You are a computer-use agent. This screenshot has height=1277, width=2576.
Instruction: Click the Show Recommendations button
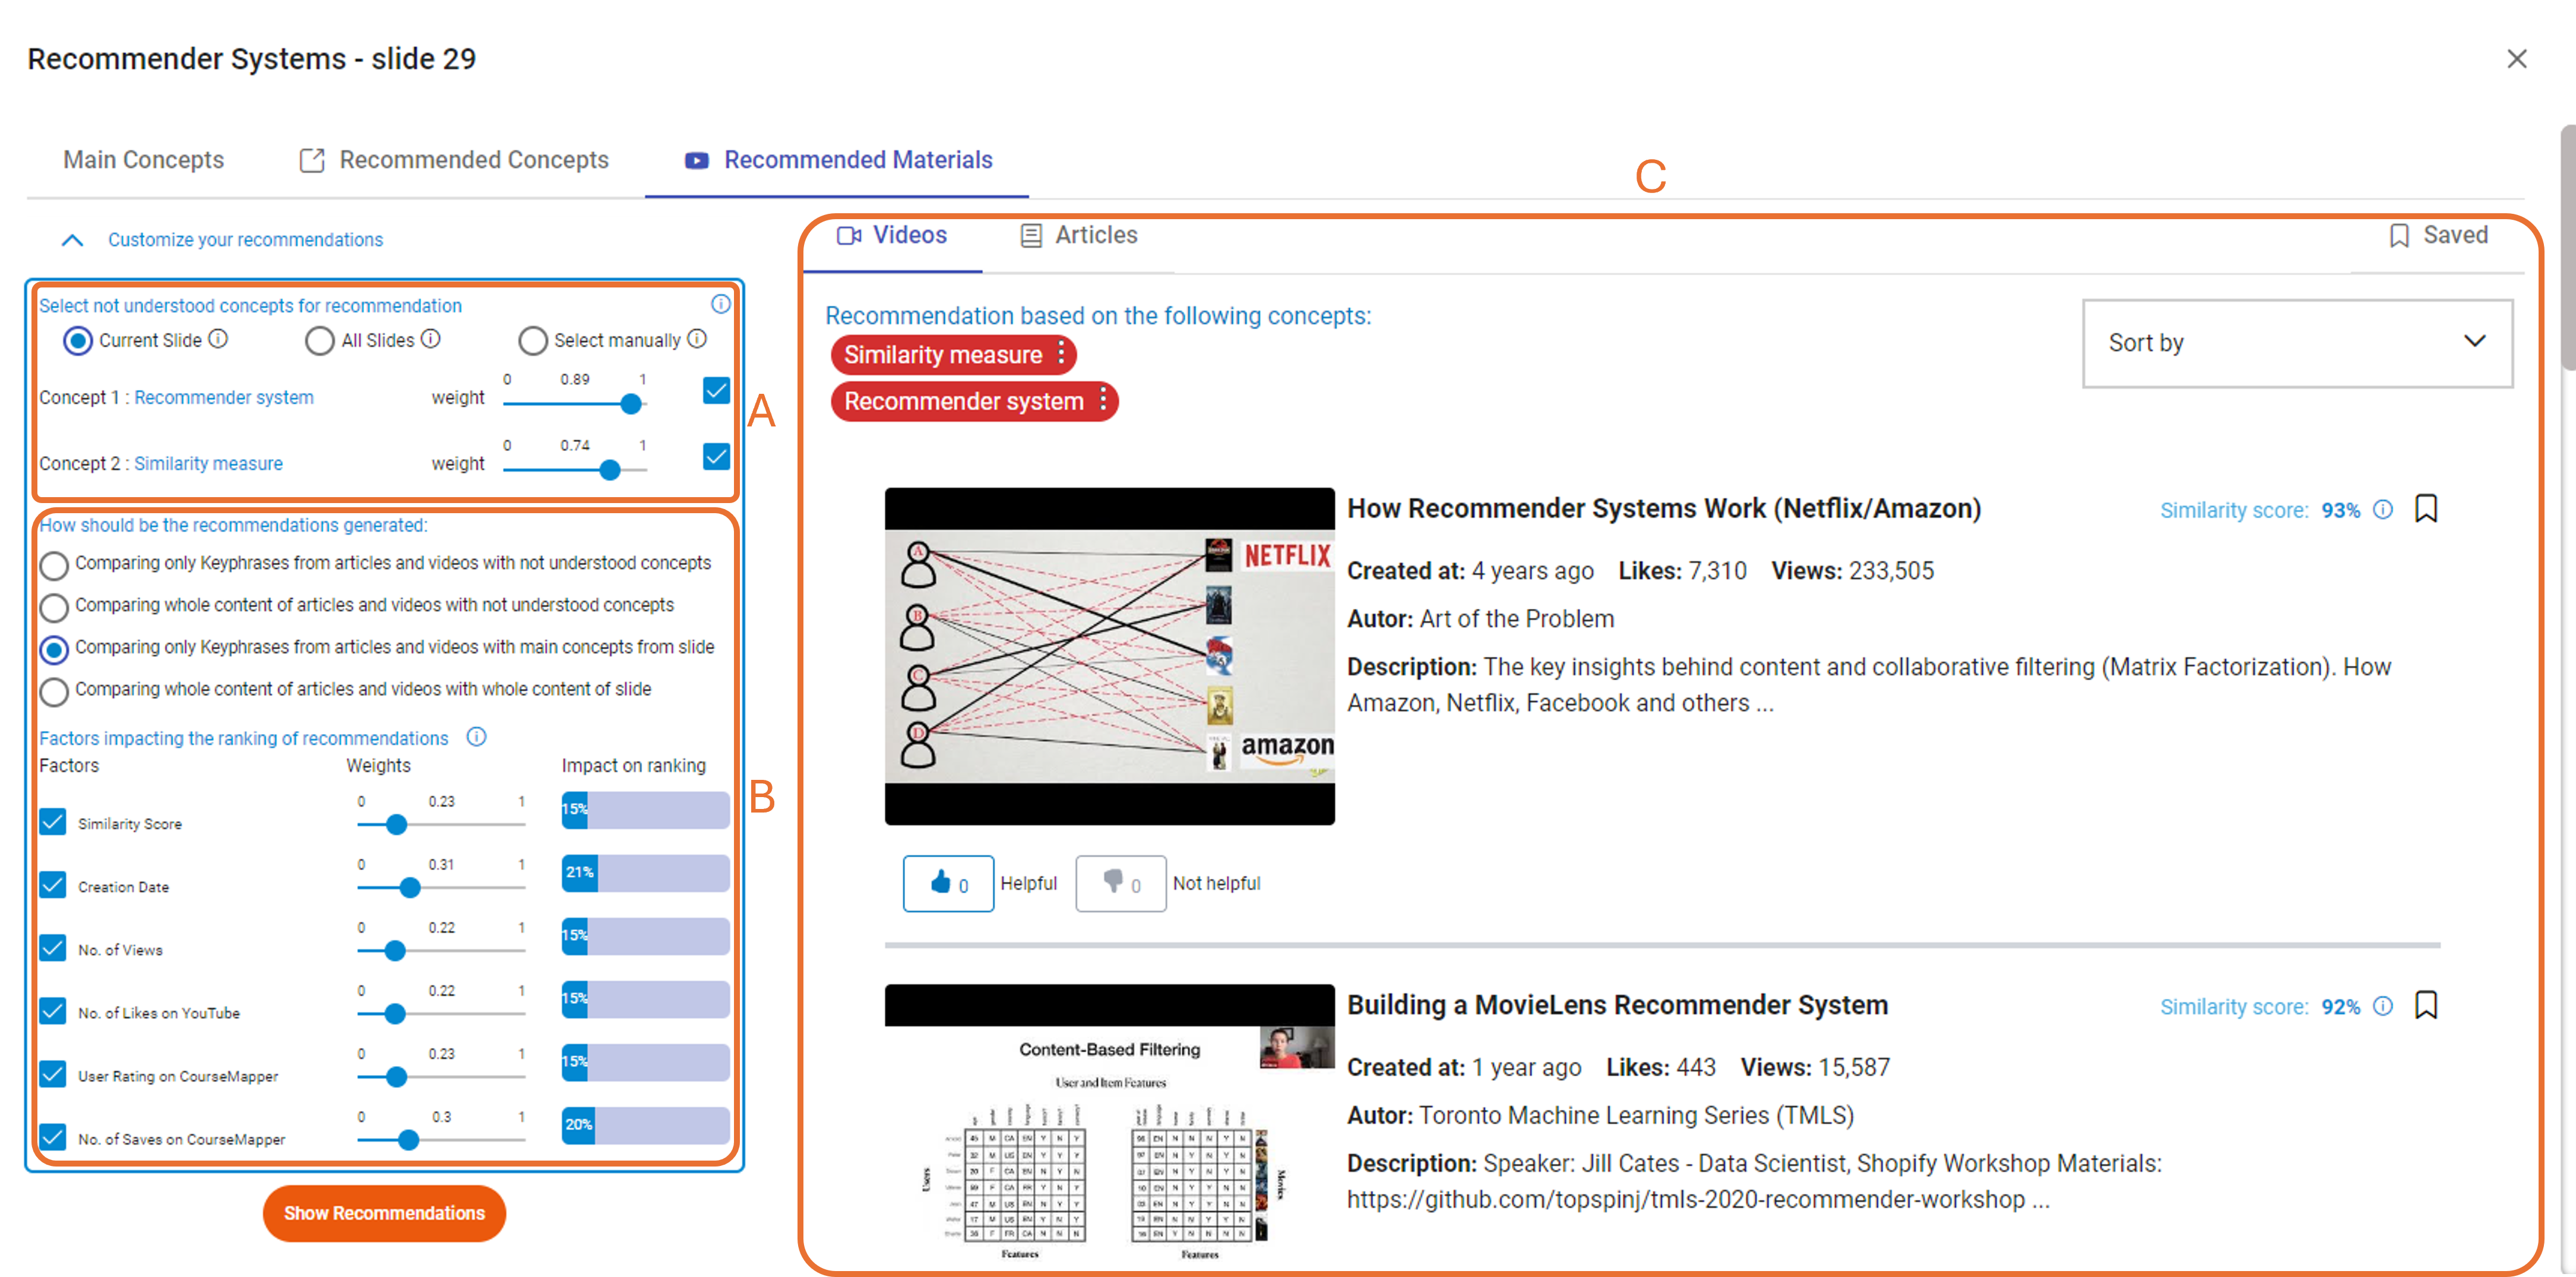pos(384,1212)
